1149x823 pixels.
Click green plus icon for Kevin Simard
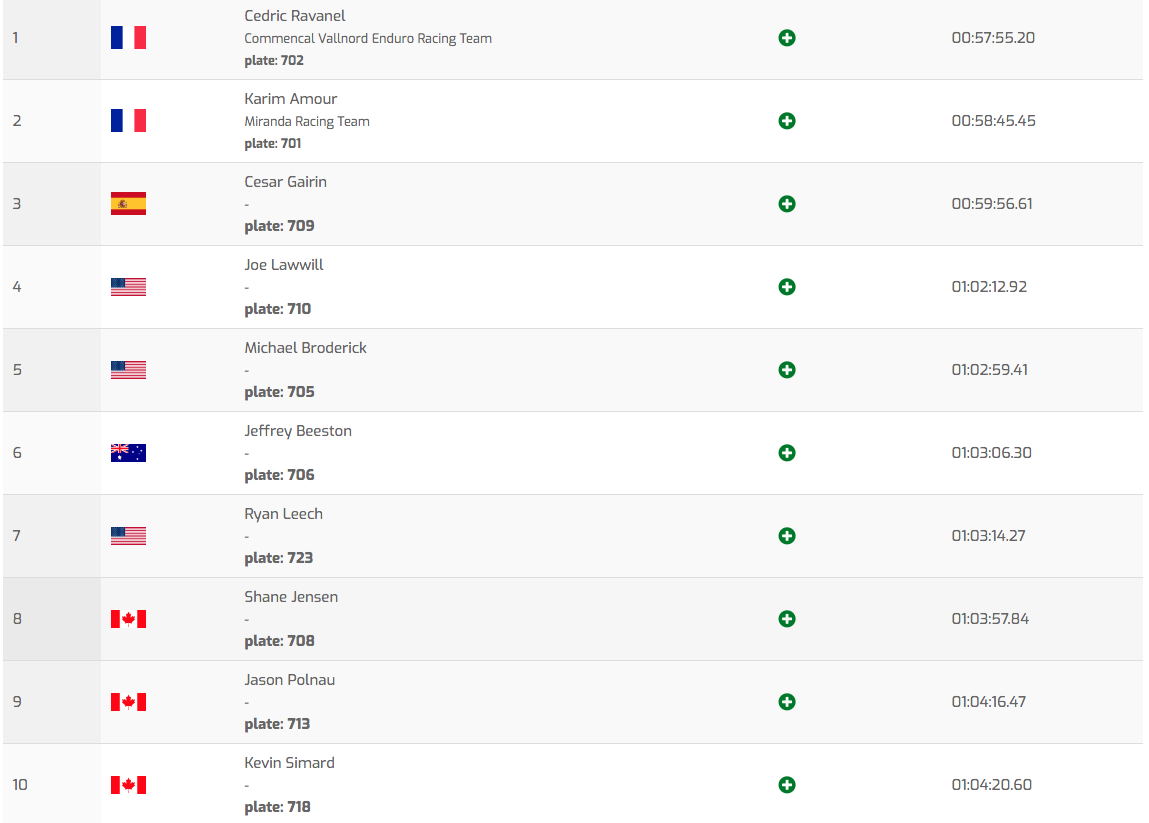pos(787,785)
